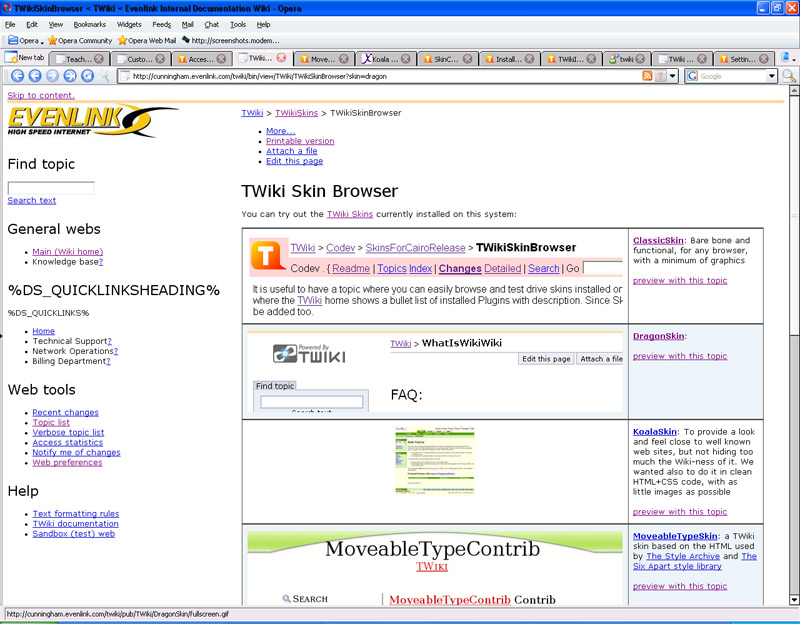
Task: Open the RSS feed icon in address bar
Action: click(x=647, y=76)
